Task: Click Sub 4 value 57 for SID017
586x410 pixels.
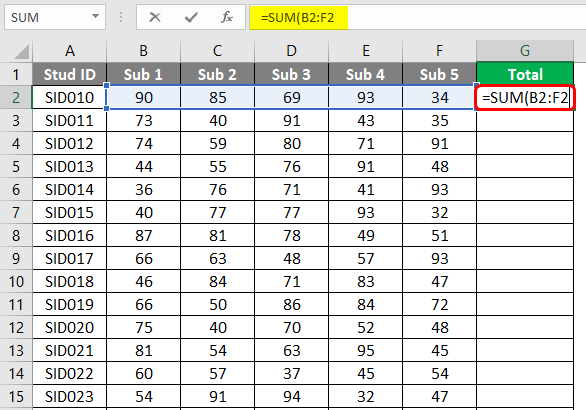Action: coord(366,258)
